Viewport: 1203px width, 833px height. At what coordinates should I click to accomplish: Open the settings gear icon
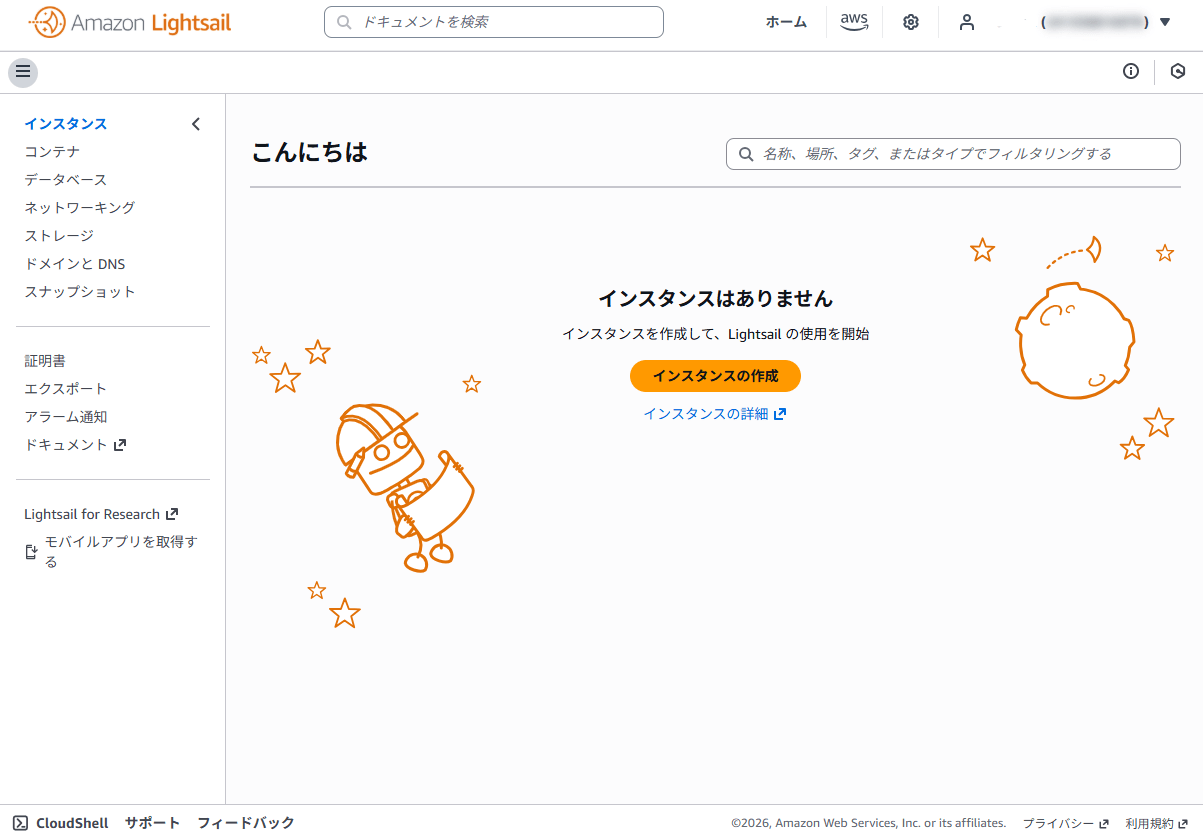click(x=911, y=22)
